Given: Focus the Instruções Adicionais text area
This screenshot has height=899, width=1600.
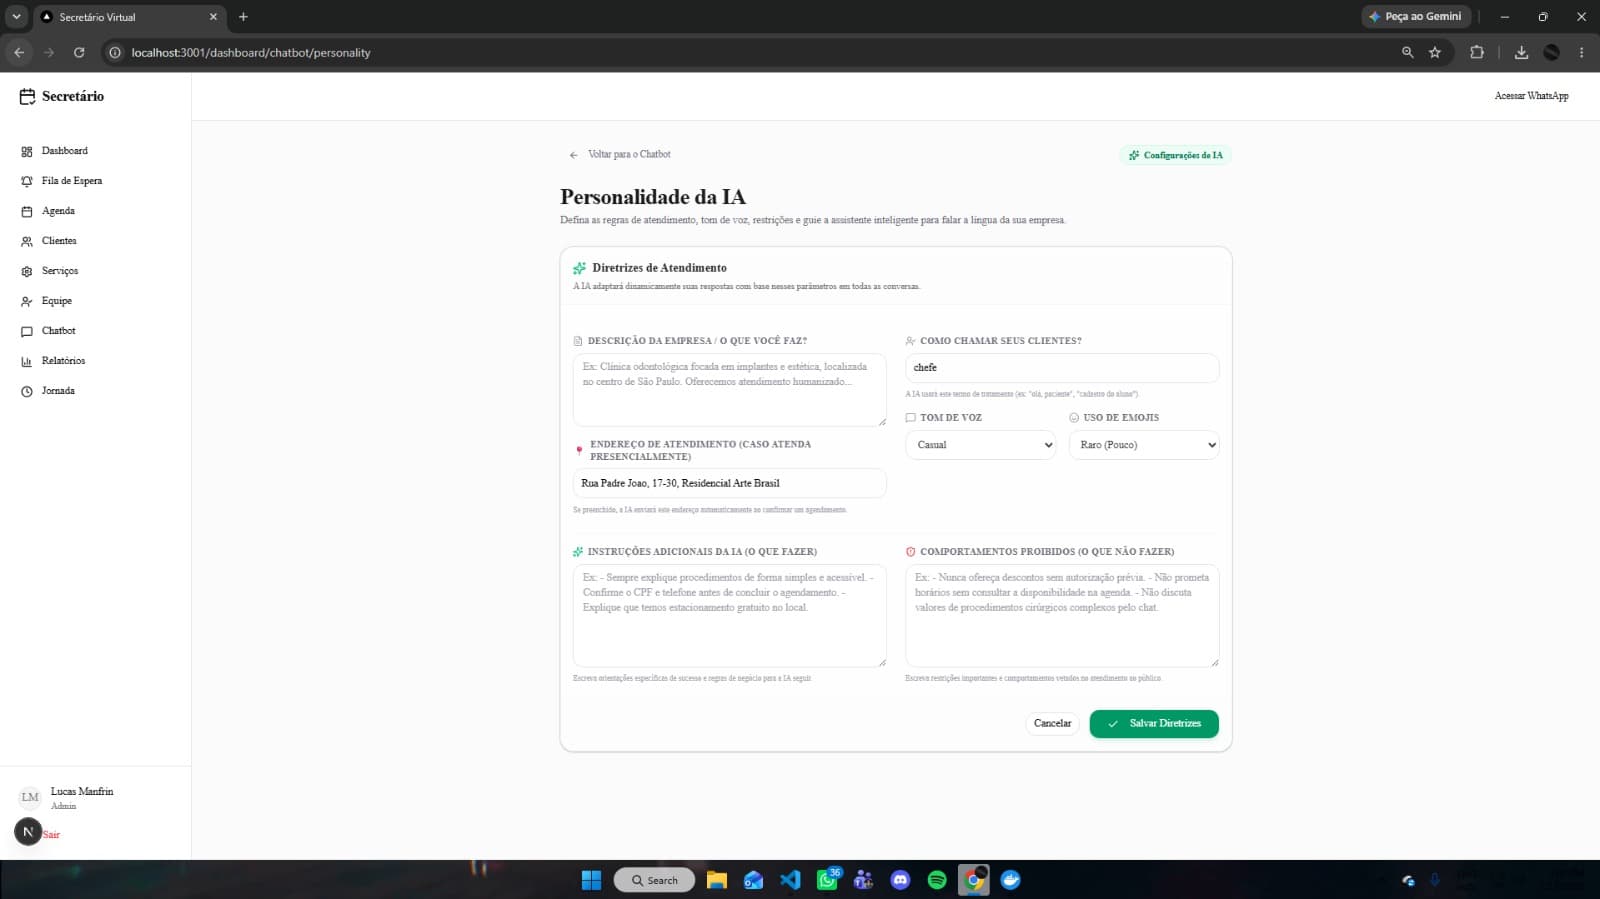Looking at the screenshot, I should (729, 615).
